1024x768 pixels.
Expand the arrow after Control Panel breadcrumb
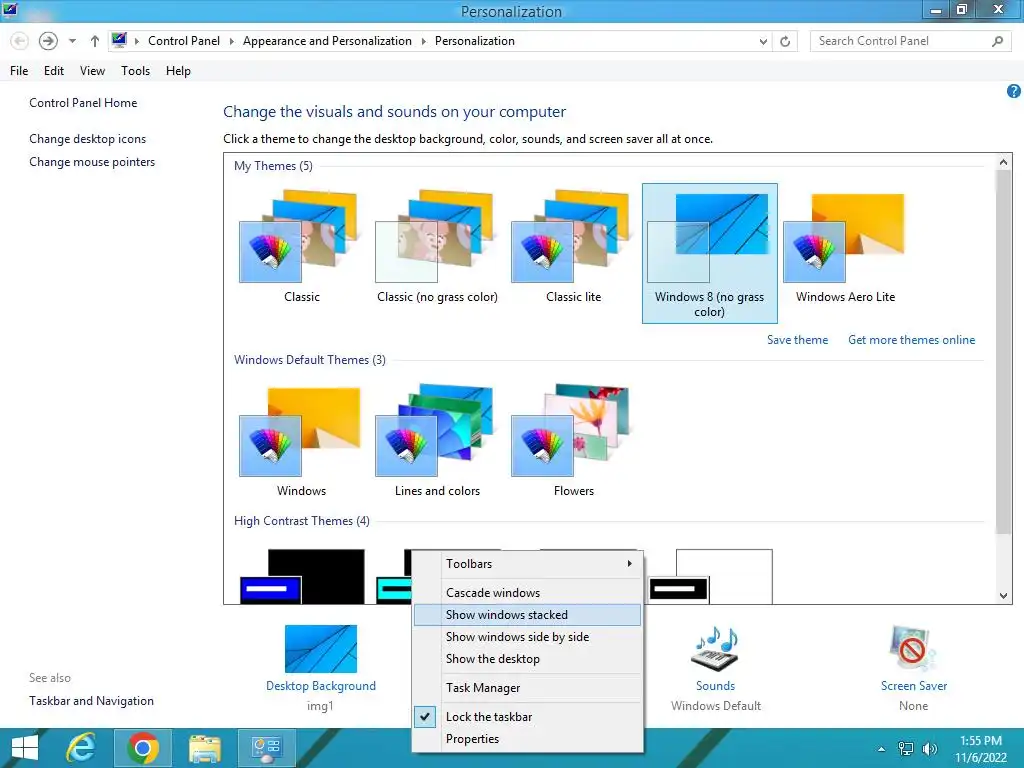pos(231,41)
